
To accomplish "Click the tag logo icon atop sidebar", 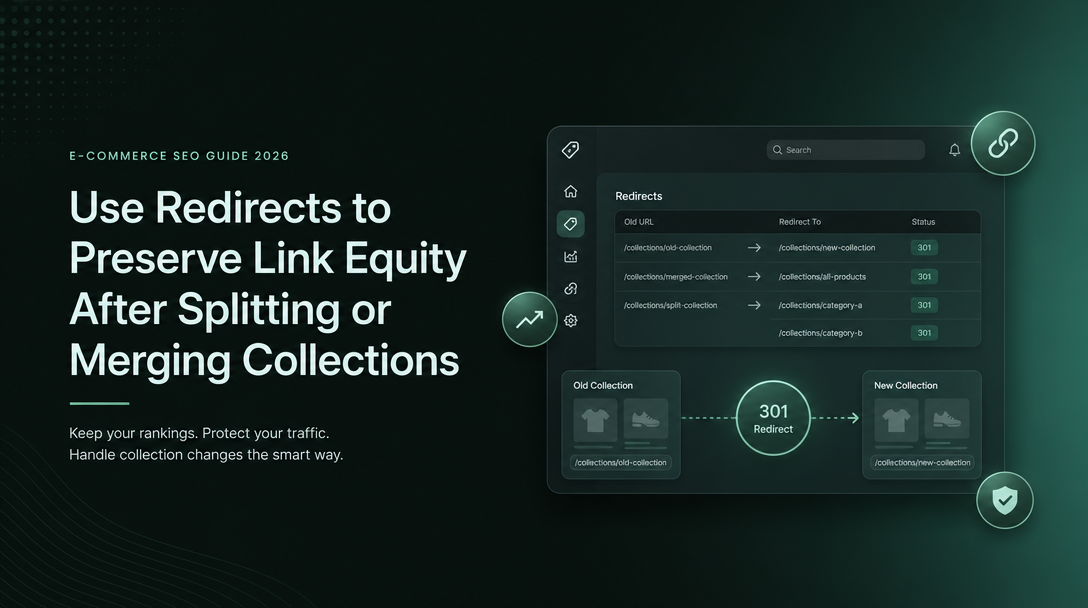I will coord(570,150).
